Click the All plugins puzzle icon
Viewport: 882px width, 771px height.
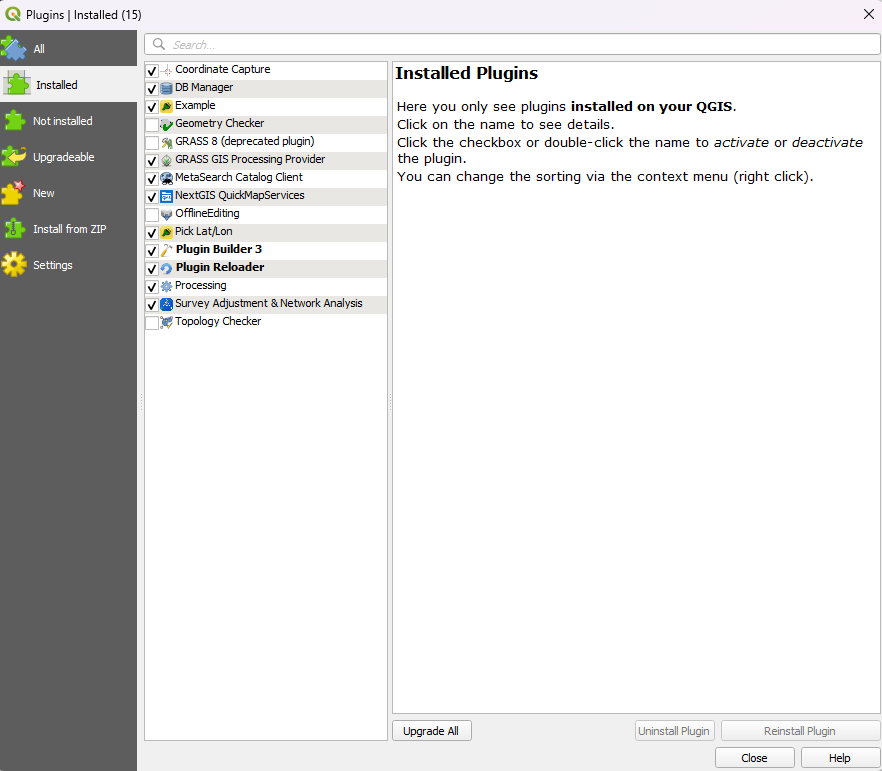click(x=14, y=48)
